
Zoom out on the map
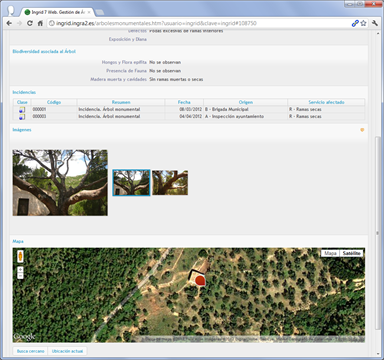click(20, 276)
